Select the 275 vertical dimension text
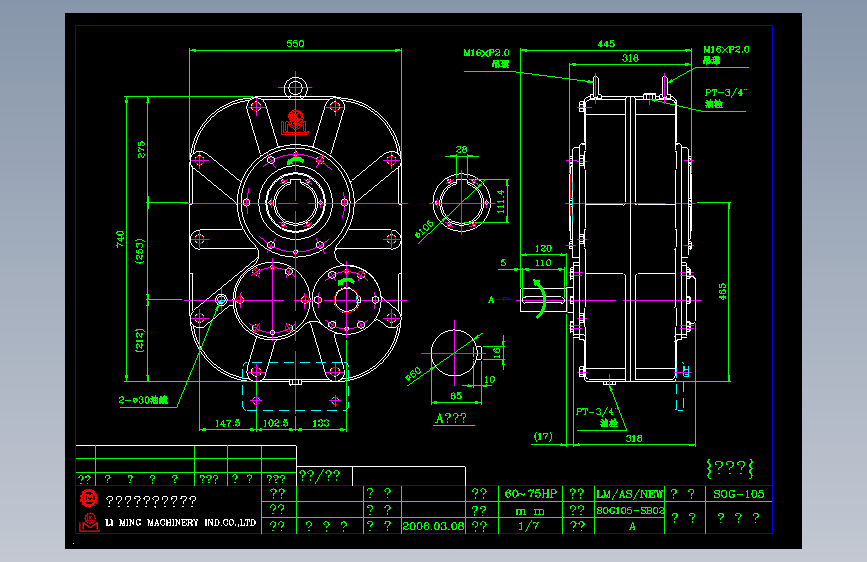The image size is (867, 562). [142, 149]
